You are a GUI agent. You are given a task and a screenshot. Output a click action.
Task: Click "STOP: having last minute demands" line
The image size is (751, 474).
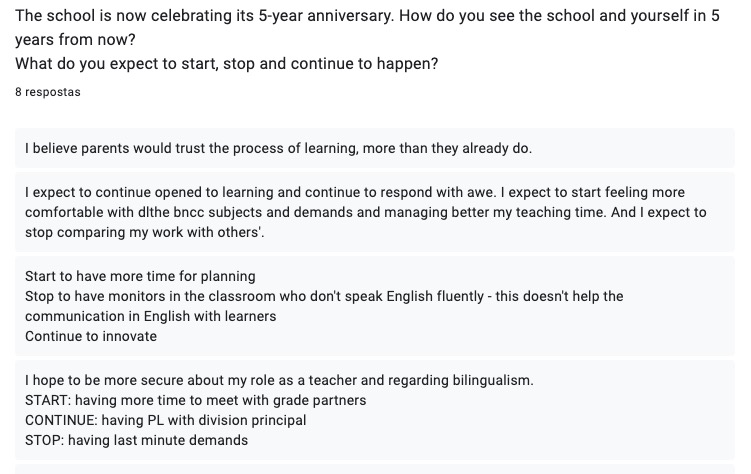click(136, 440)
